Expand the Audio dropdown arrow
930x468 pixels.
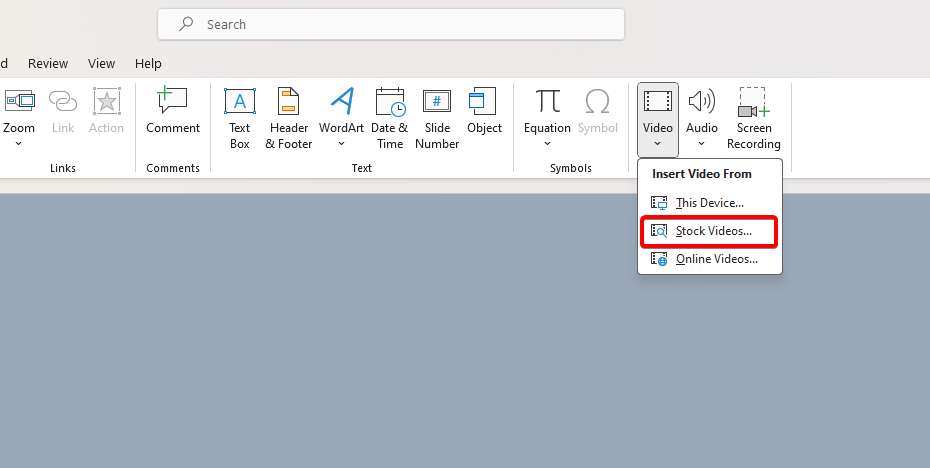702,144
